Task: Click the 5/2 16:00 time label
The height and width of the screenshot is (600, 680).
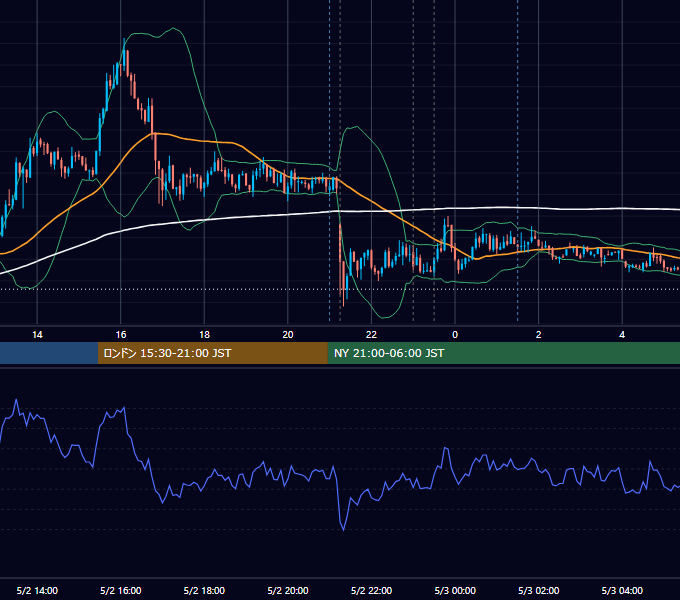Action: tap(121, 590)
